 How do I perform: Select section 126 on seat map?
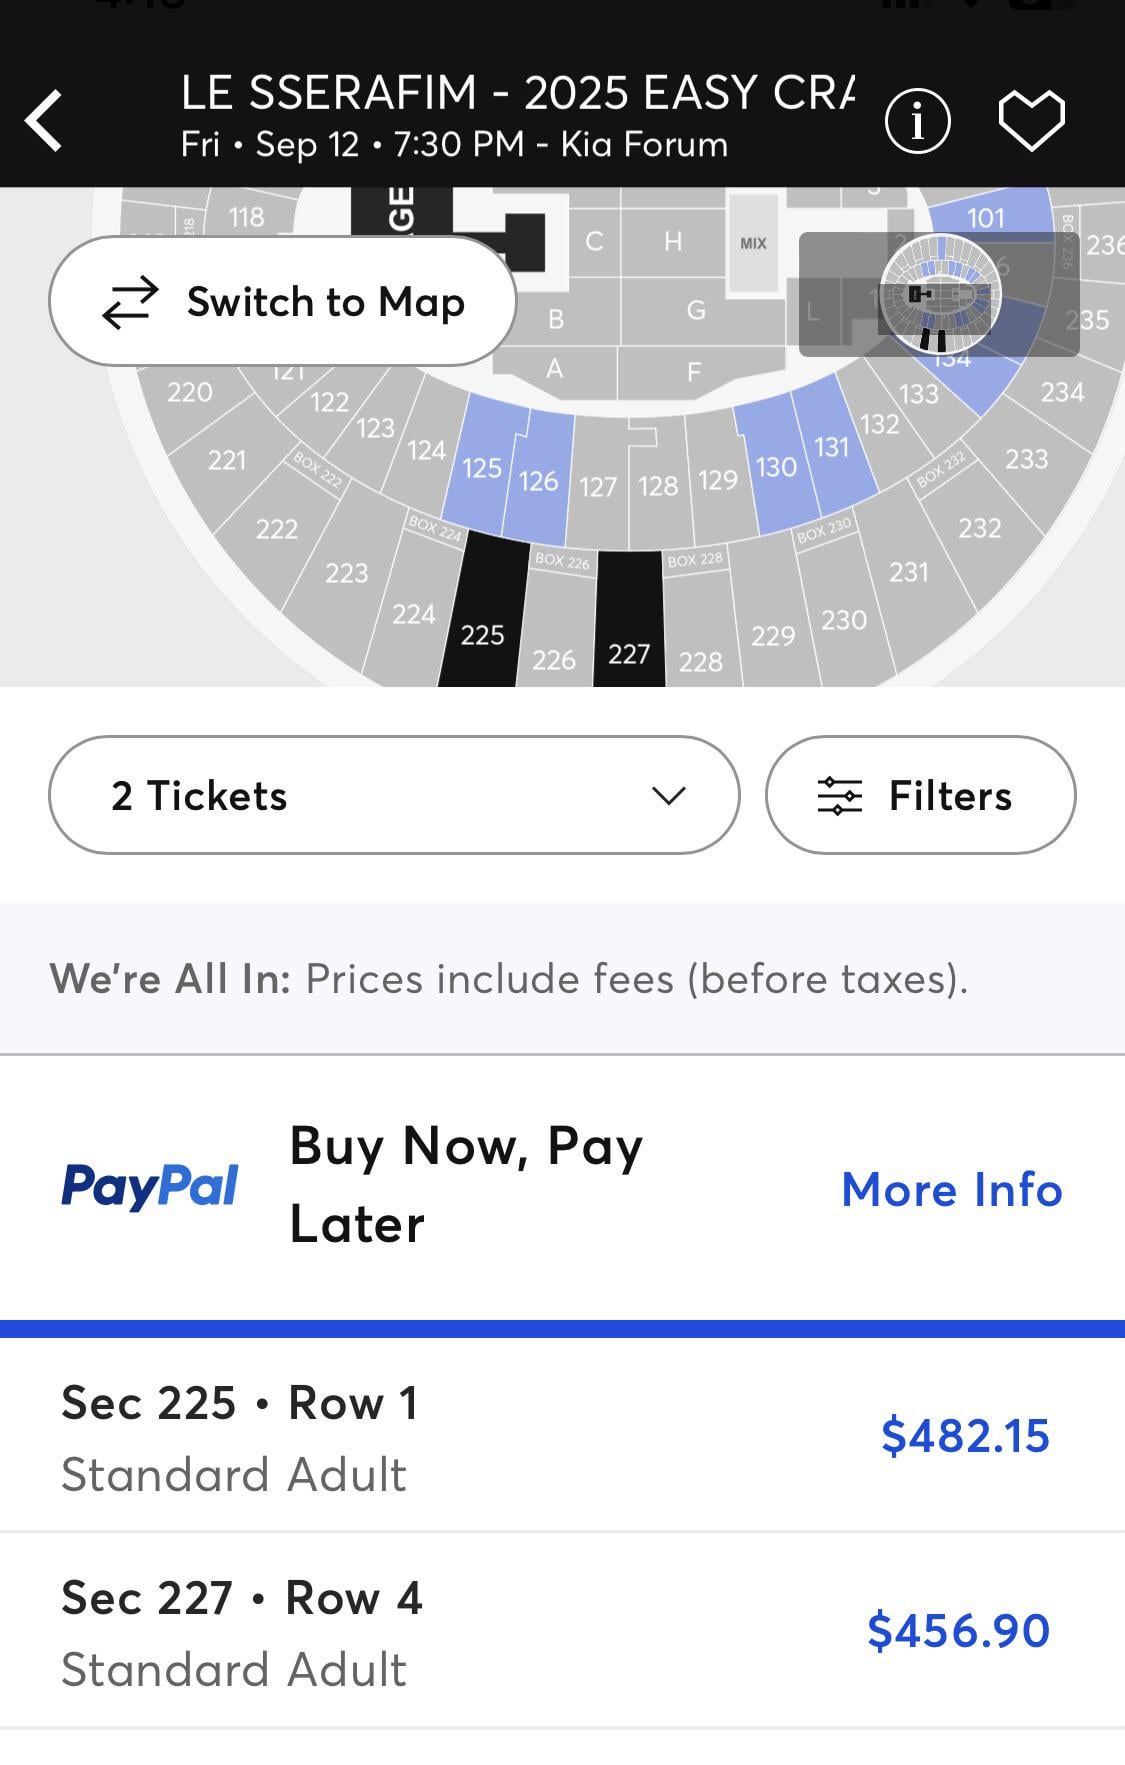538,480
